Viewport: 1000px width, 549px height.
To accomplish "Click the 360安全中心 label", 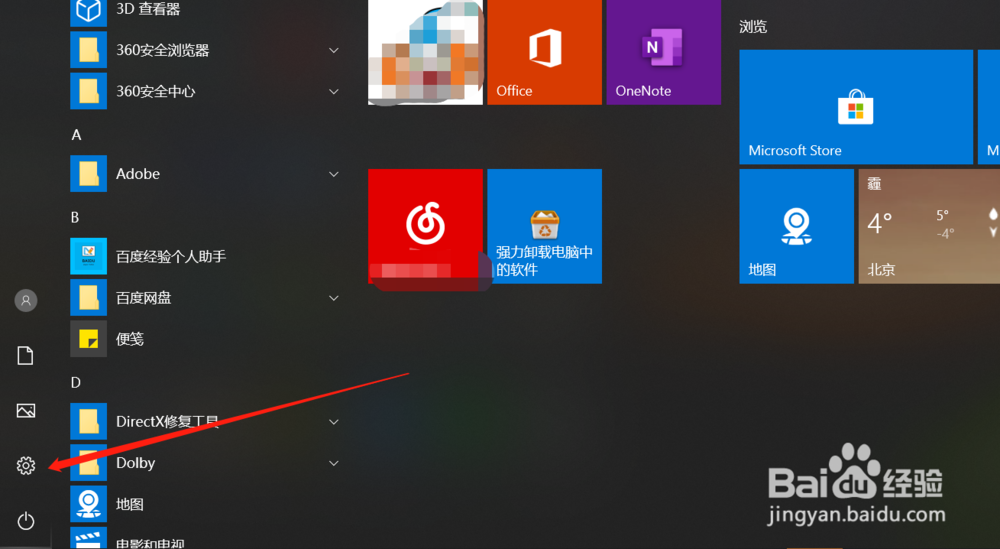I will (156, 92).
